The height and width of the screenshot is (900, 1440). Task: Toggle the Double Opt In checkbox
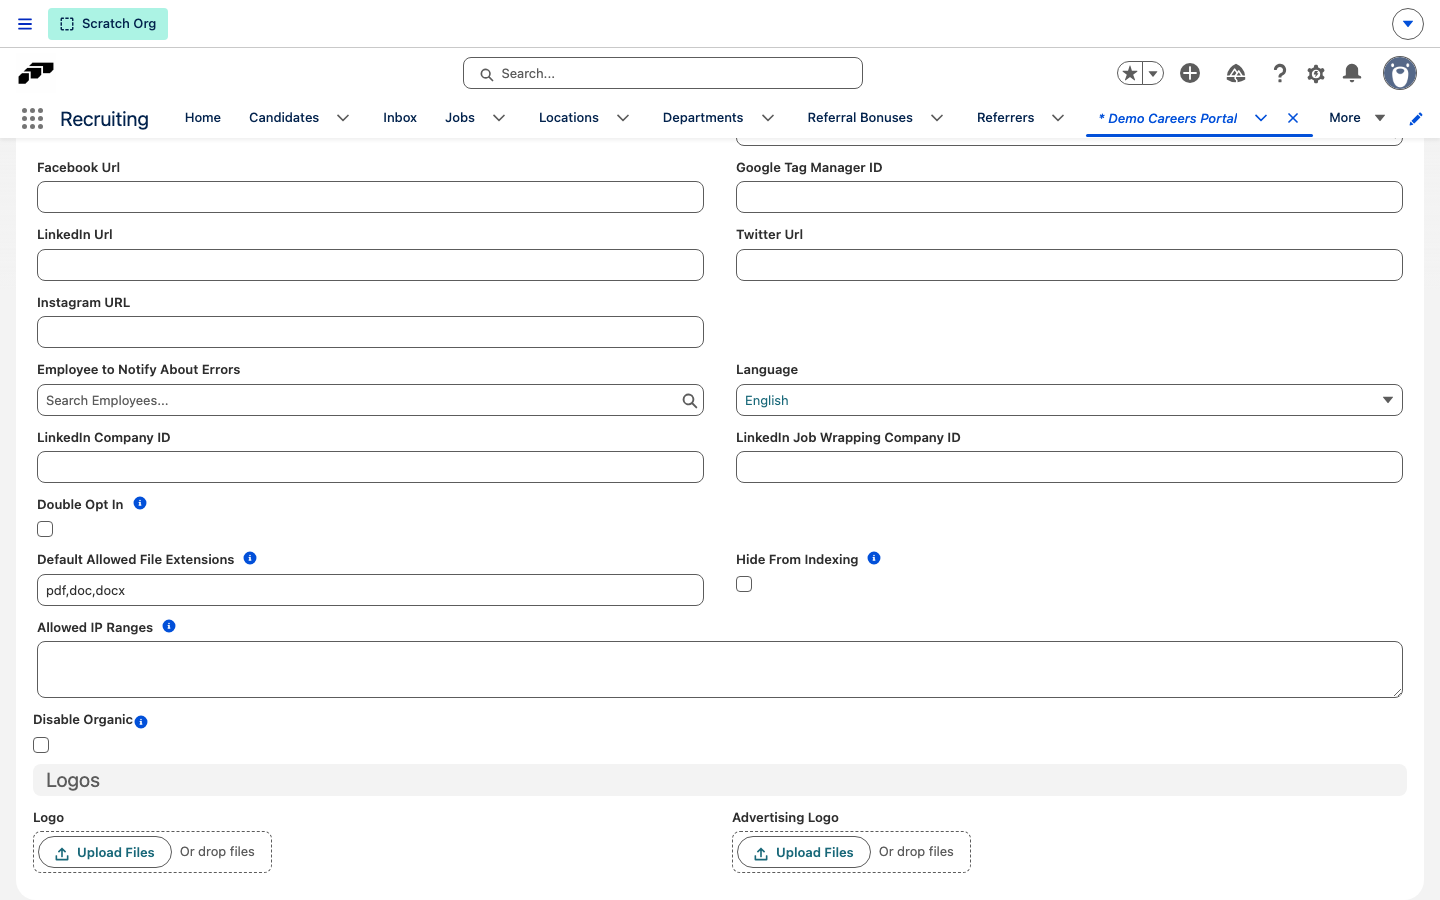tap(45, 529)
